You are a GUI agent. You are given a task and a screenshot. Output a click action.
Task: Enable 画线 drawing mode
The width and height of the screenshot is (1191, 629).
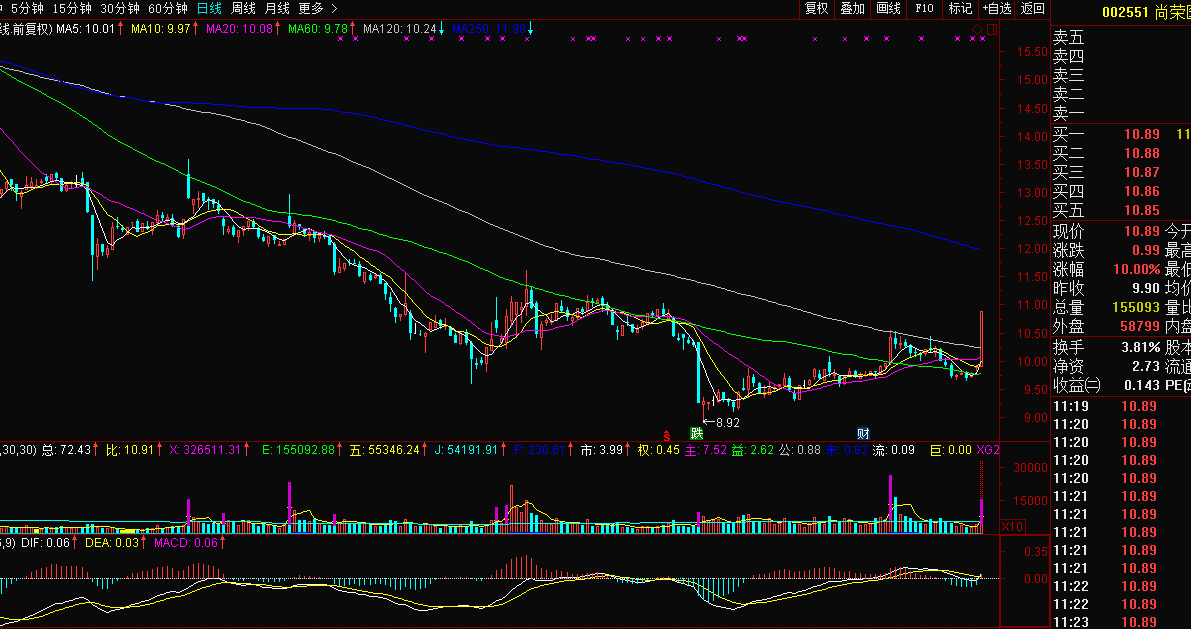coord(888,8)
